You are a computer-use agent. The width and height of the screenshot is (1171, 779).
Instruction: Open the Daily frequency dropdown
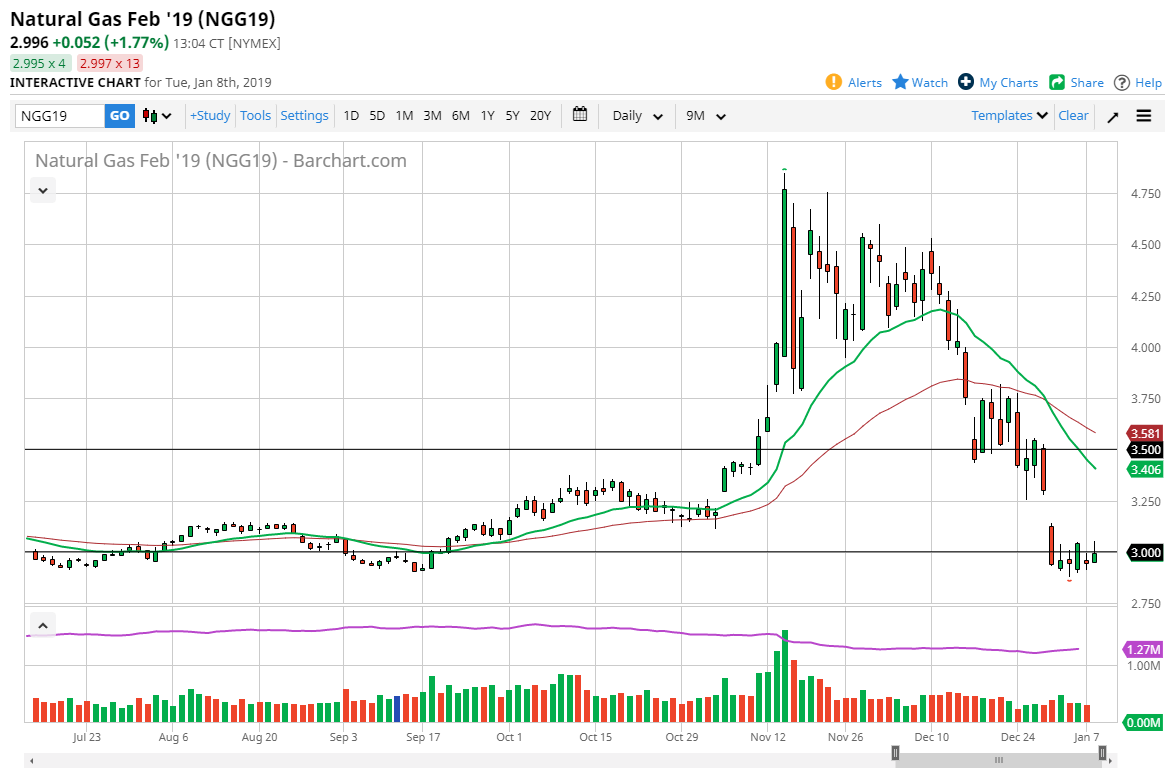click(x=637, y=116)
